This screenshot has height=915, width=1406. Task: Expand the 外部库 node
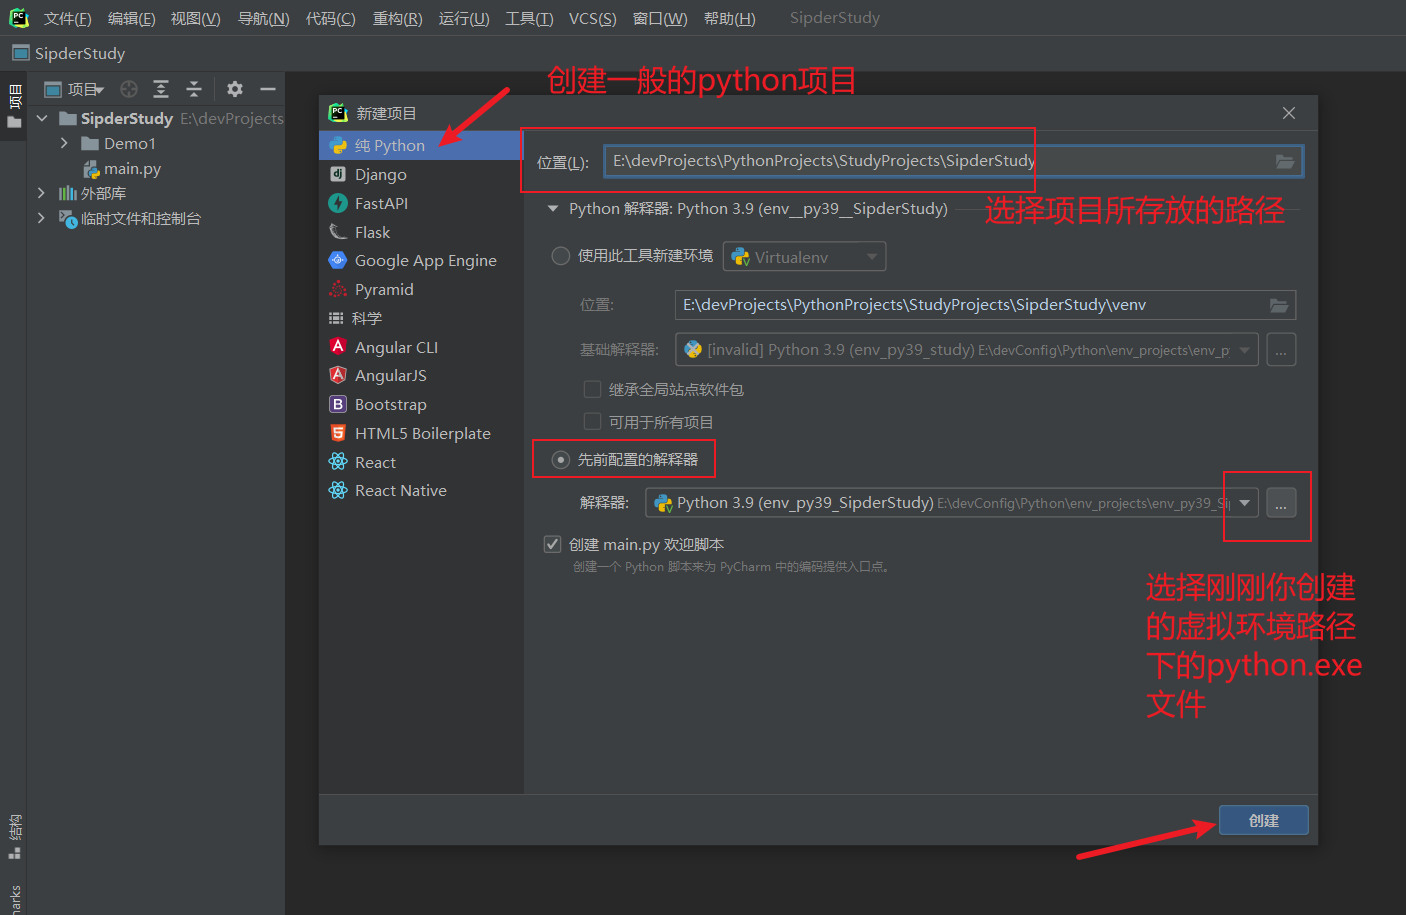pos(41,193)
